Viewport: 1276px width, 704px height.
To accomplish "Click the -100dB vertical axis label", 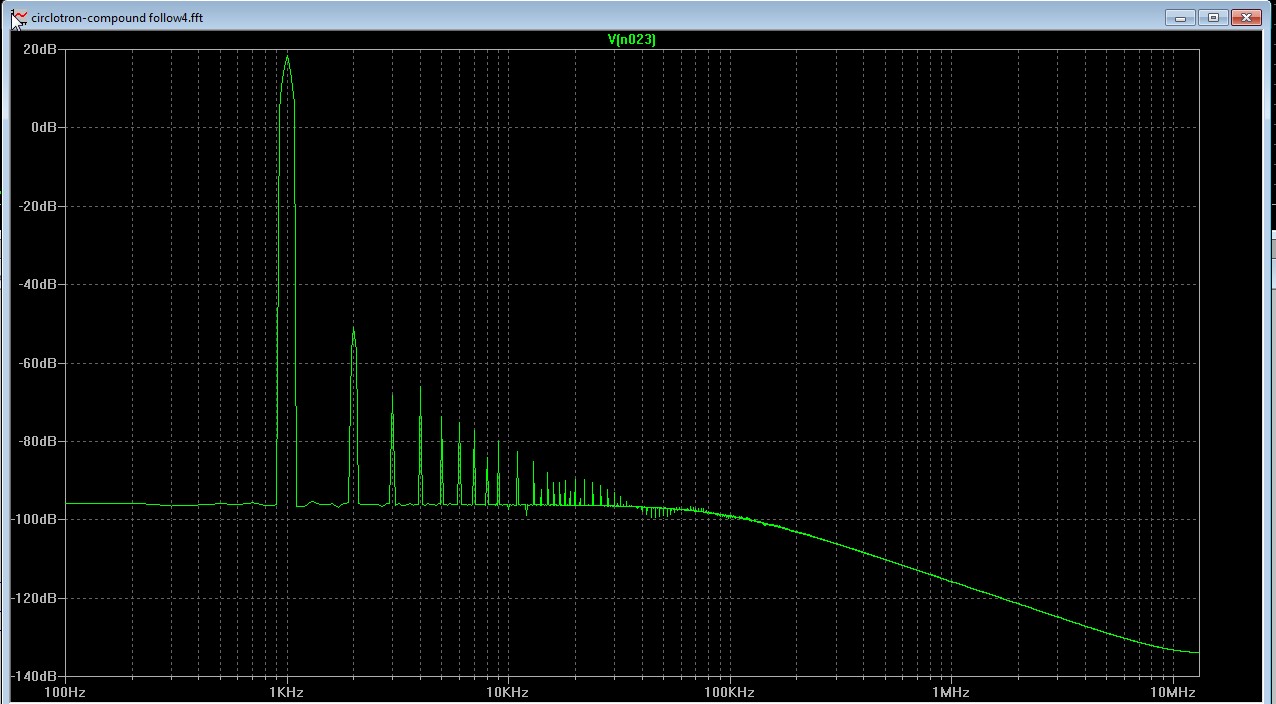I will pyautogui.click(x=35, y=519).
